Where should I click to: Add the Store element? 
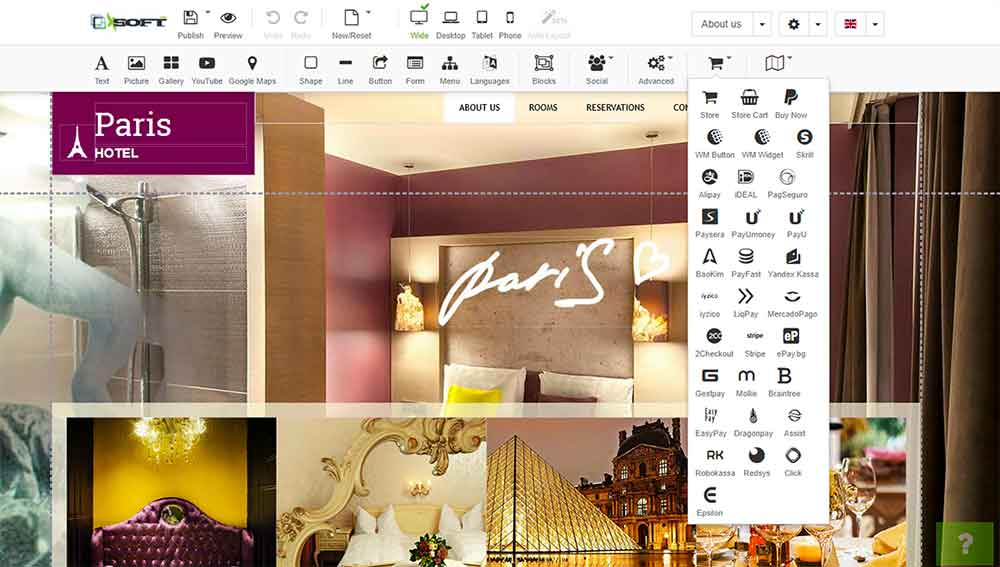(x=710, y=104)
